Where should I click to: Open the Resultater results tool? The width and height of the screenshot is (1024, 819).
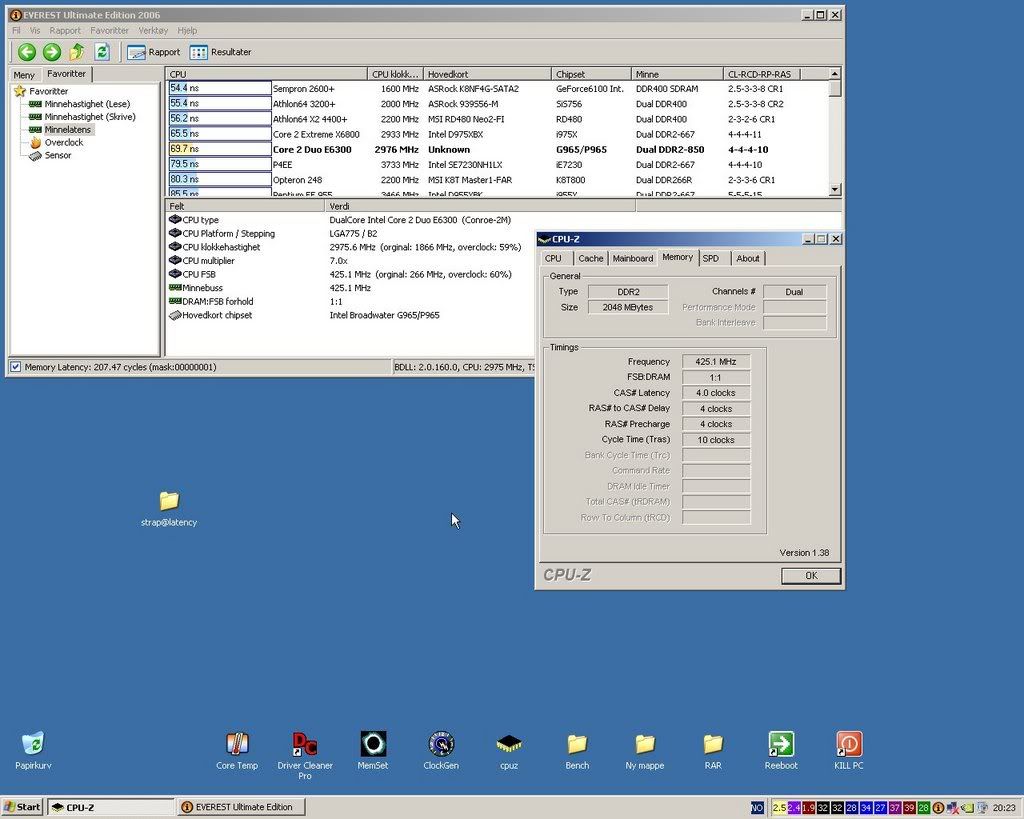point(220,52)
